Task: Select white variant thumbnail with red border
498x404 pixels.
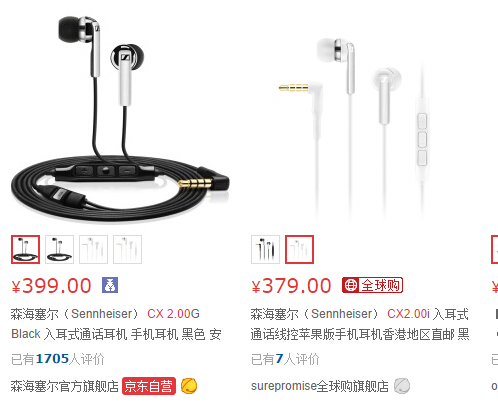Action: tap(299, 249)
